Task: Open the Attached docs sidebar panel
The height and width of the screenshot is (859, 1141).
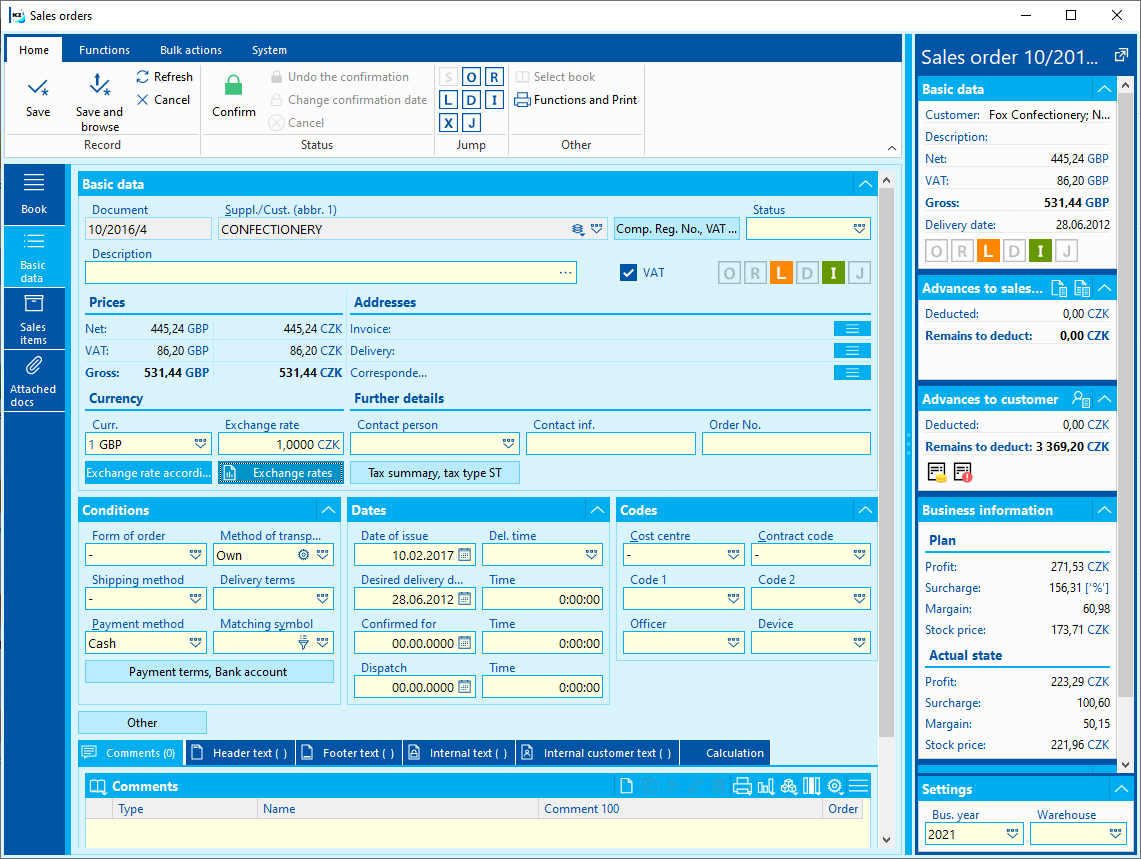Action: coord(34,381)
